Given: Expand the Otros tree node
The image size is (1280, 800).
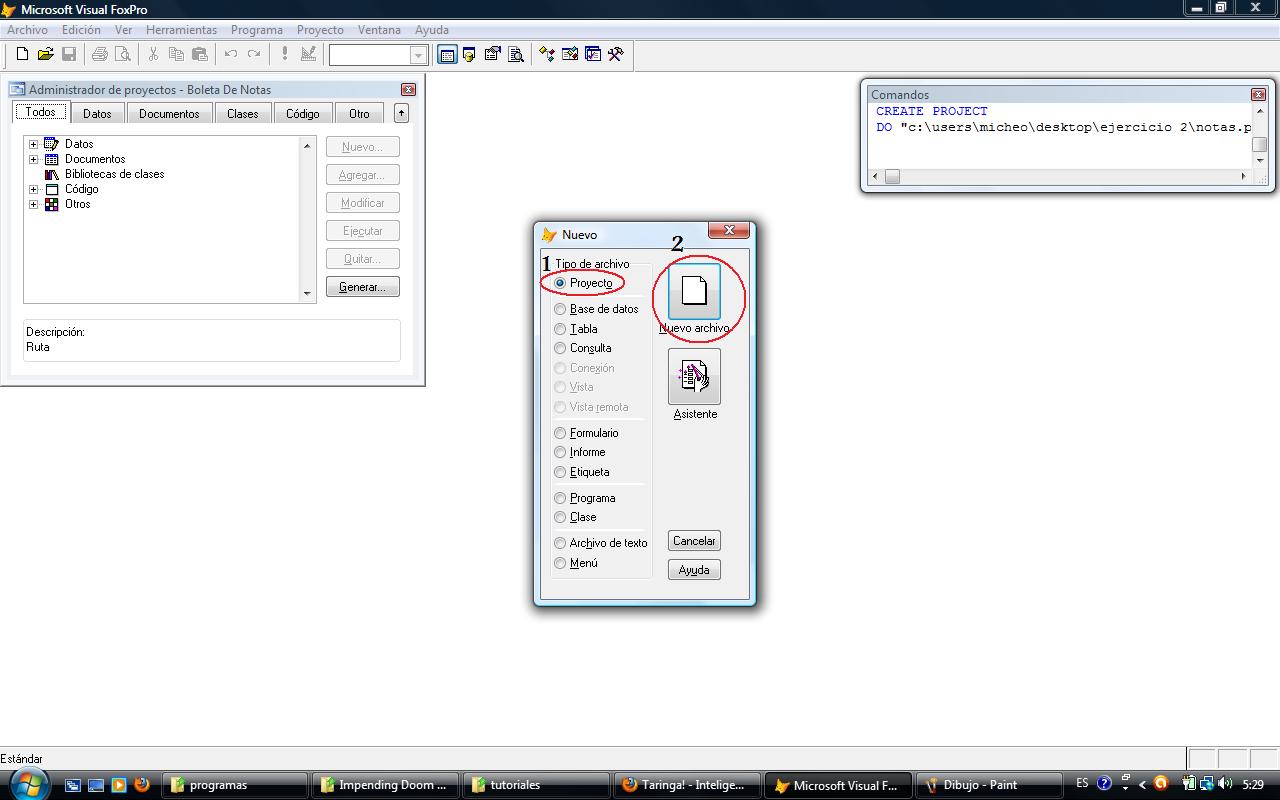Looking at the screenshot, I should click(33, 204).
